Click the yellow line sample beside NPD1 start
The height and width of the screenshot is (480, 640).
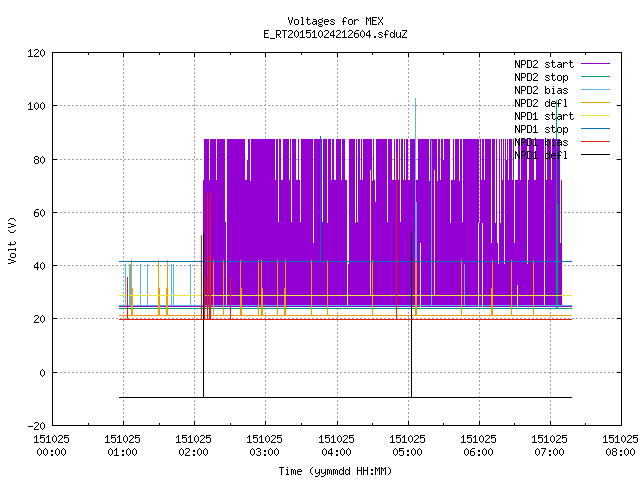click(596, 116)
